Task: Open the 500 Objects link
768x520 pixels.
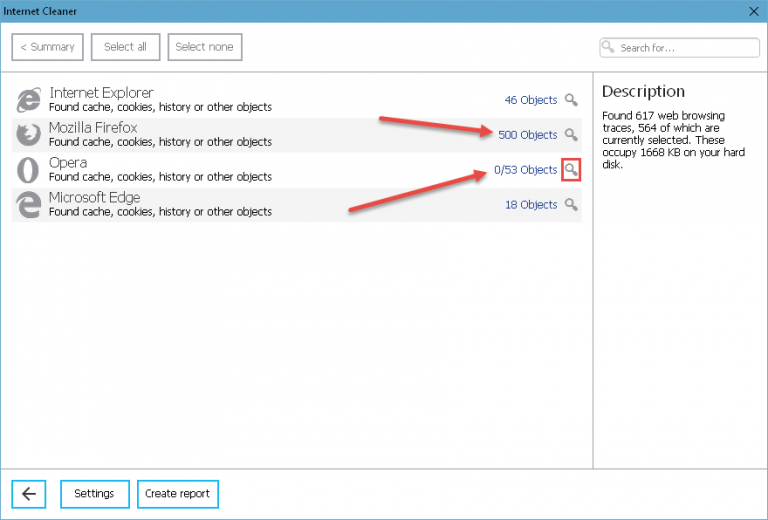Action: (528, 135)
